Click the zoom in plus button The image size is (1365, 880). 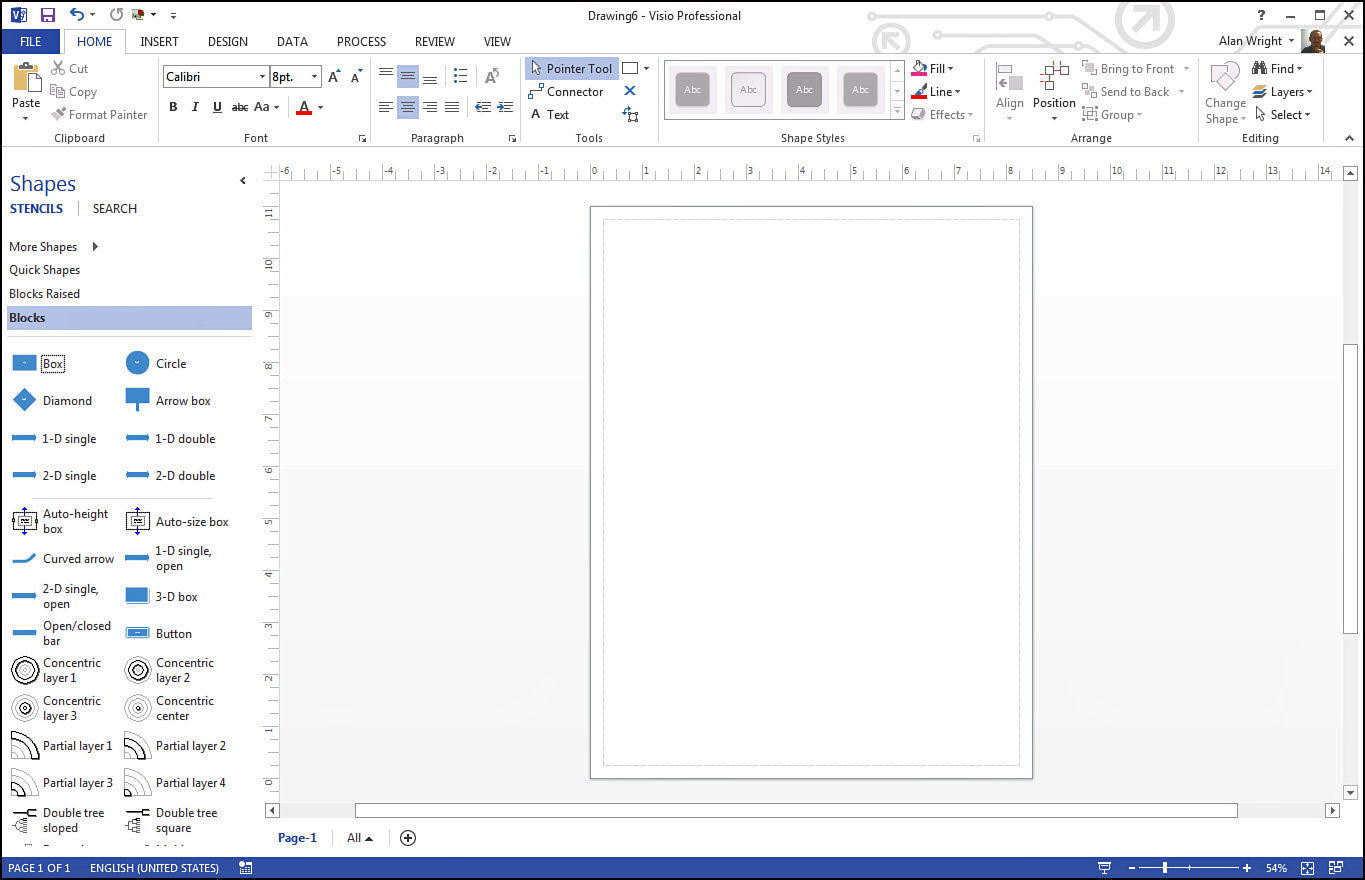(1247, 868)
